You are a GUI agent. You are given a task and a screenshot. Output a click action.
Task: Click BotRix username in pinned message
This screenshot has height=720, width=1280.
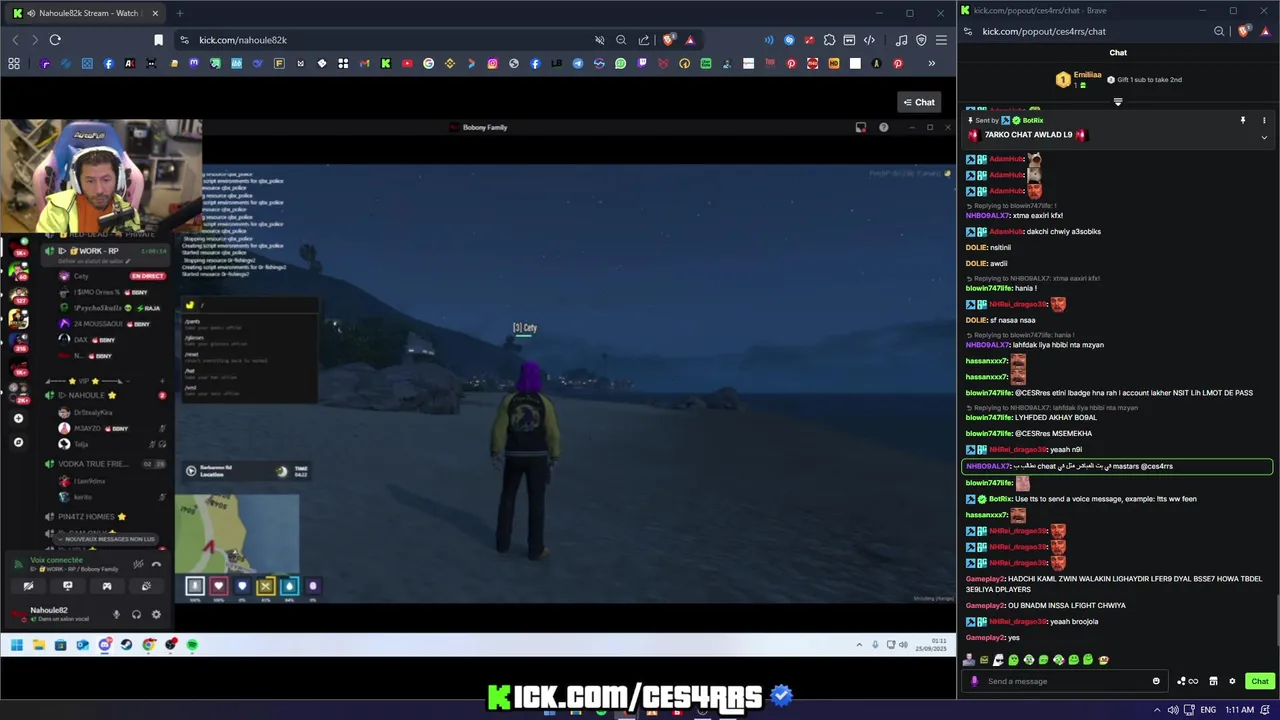(x=1033, y=120)
